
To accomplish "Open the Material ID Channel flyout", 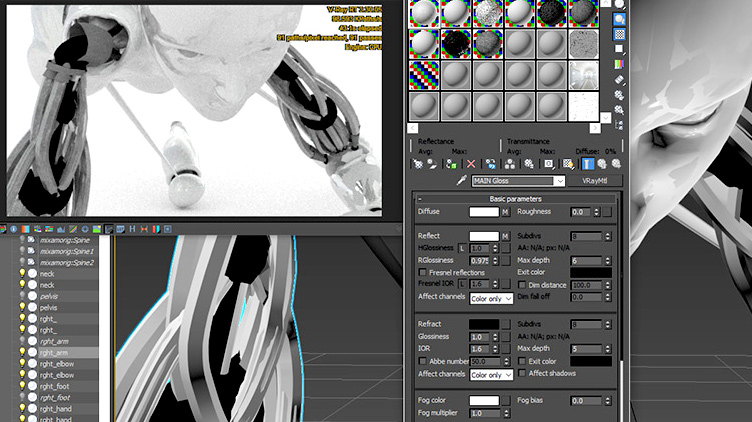I will 549,164.
